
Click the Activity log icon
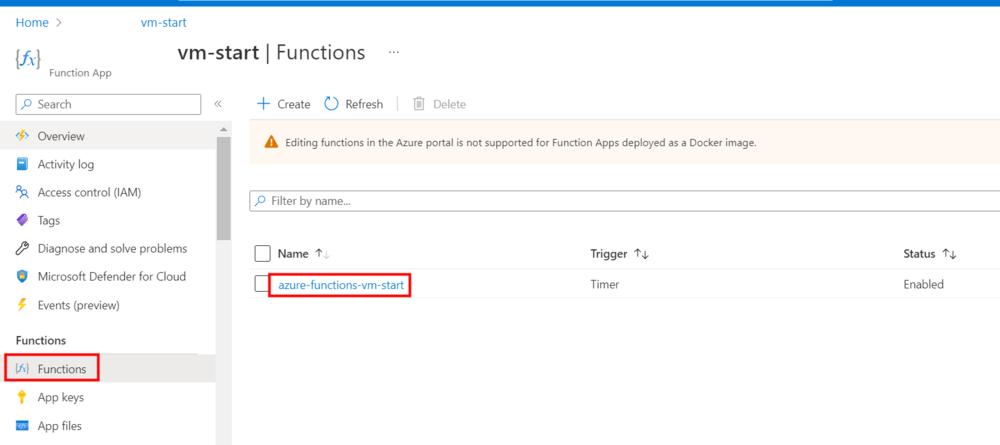click(x=22, y=164)
